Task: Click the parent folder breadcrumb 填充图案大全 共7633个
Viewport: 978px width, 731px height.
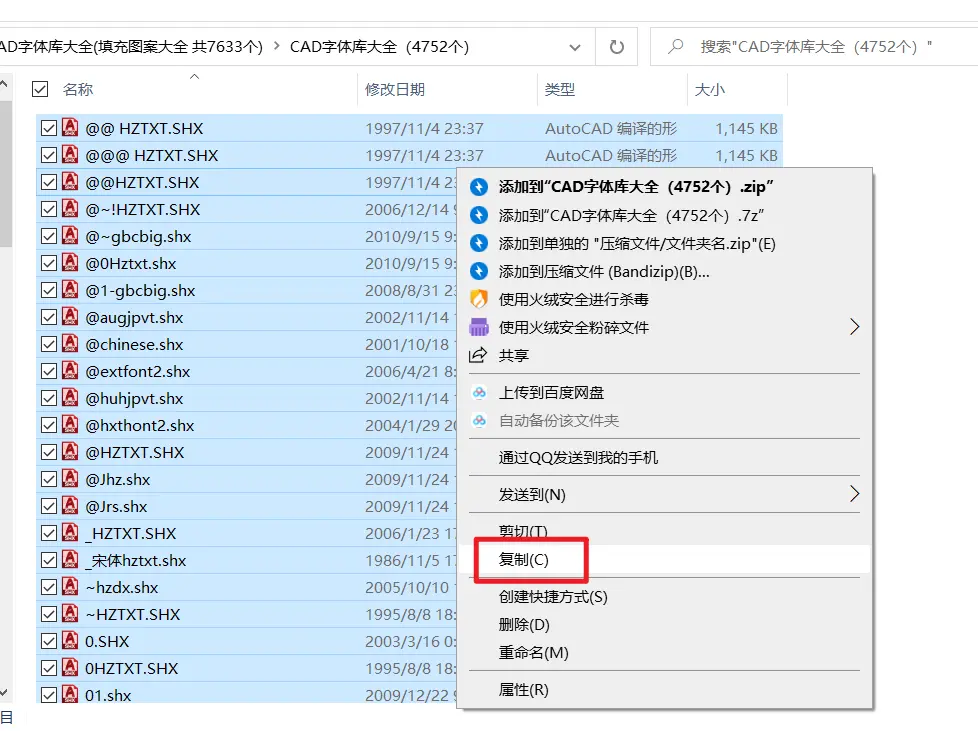Action: [x=131, y=47]
